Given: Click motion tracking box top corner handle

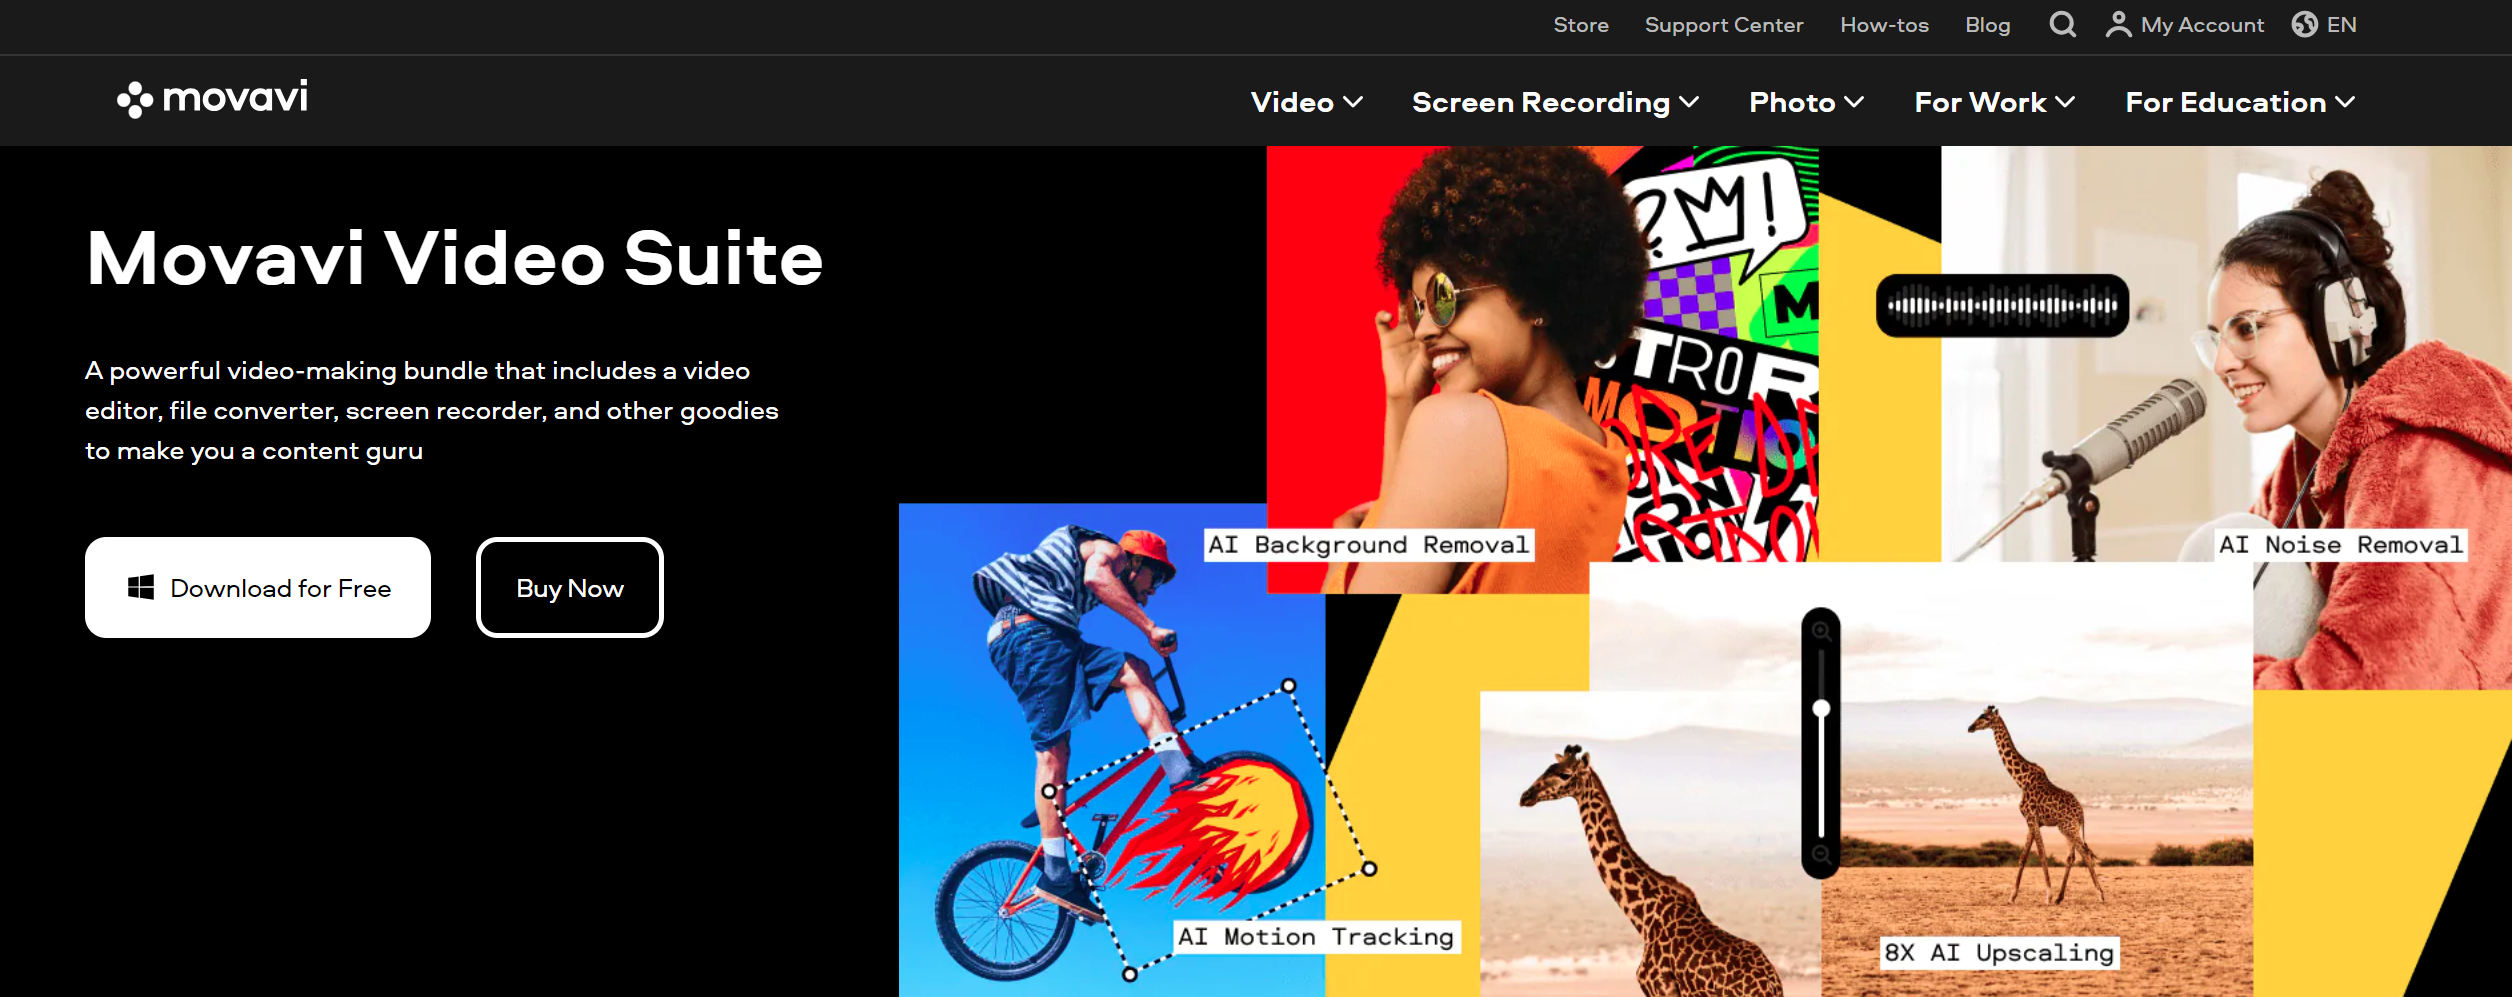Looking at the screenshot, I should [1289, 686].
